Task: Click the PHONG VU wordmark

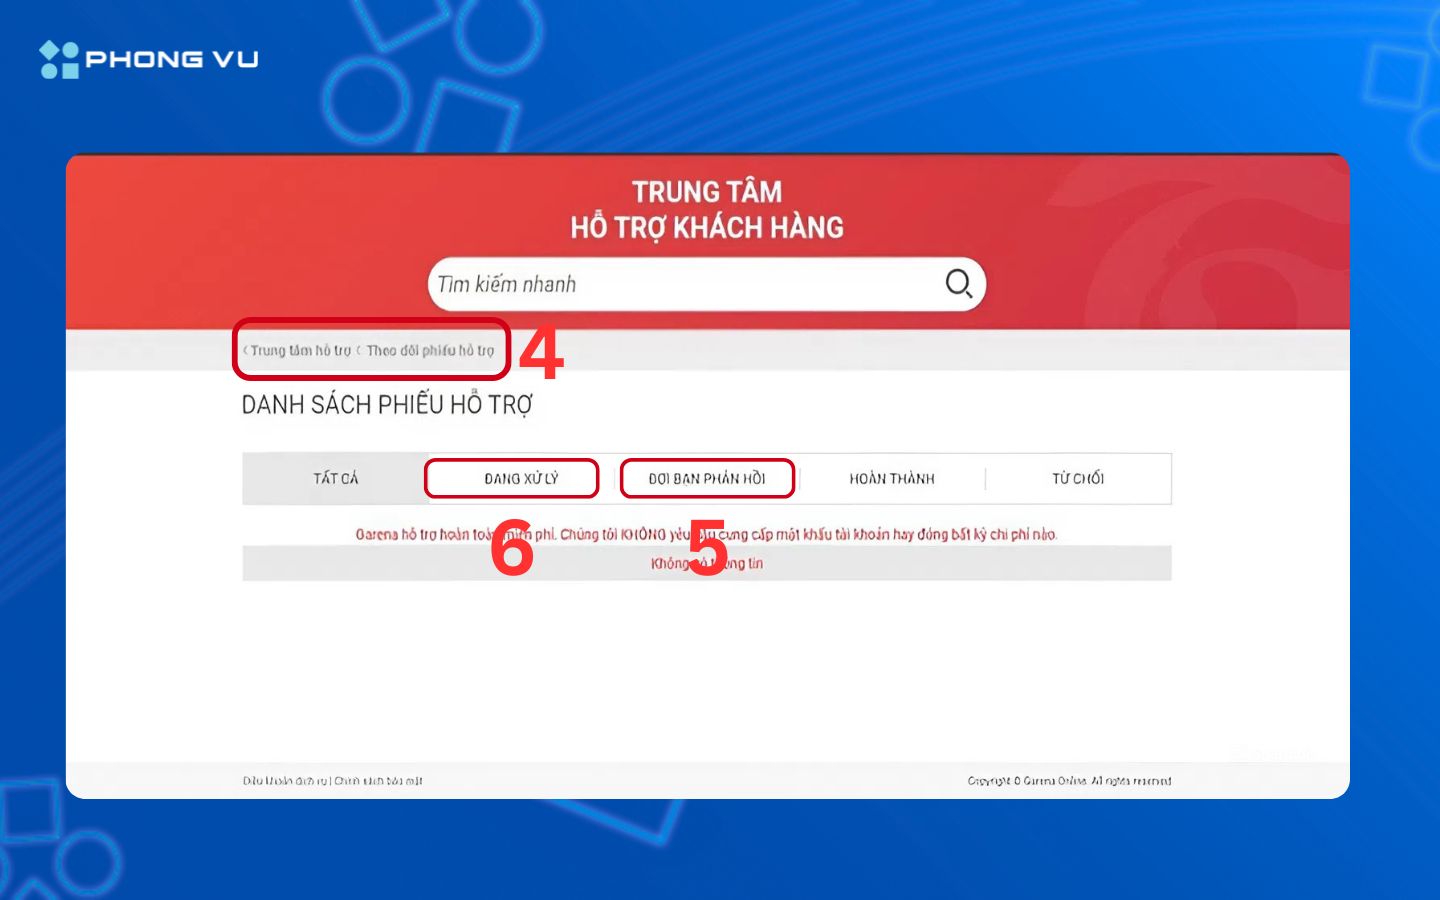Action: tap(171, 59)
